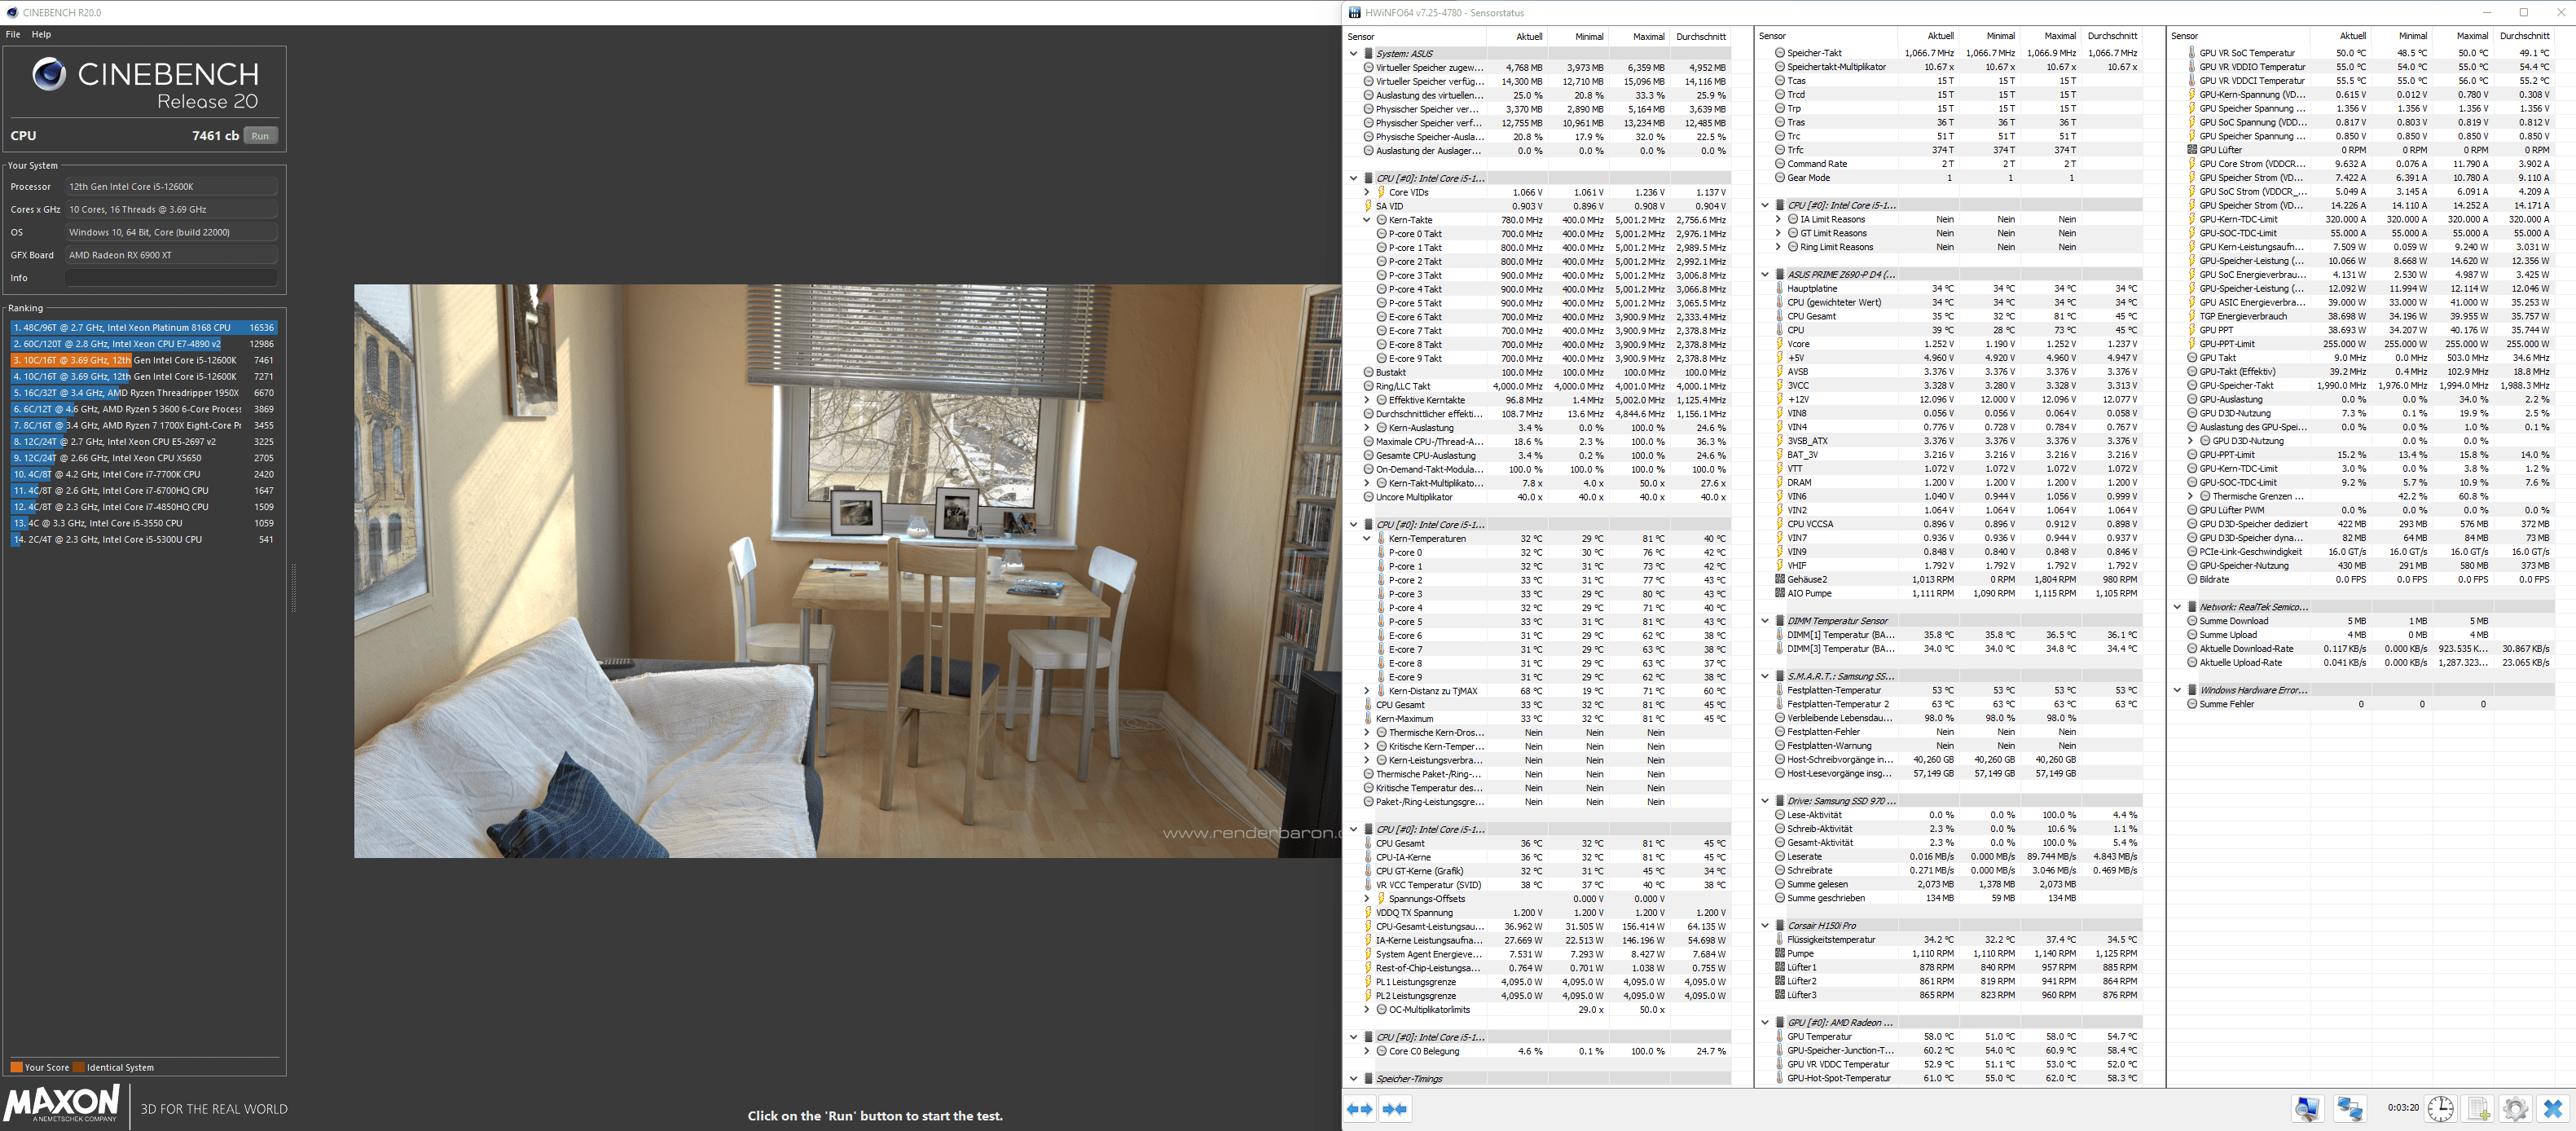Click the Cinebench R20 title bar icon

coord(12,12)
